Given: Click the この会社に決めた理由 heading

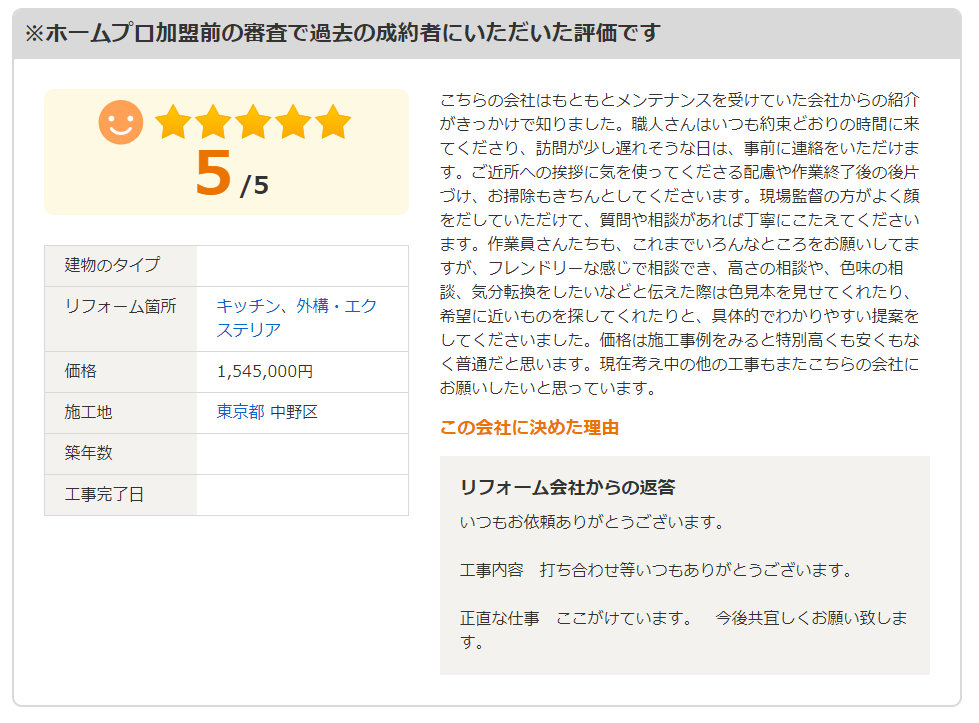Looking at the screenshot, I should (x=529, y=428).
